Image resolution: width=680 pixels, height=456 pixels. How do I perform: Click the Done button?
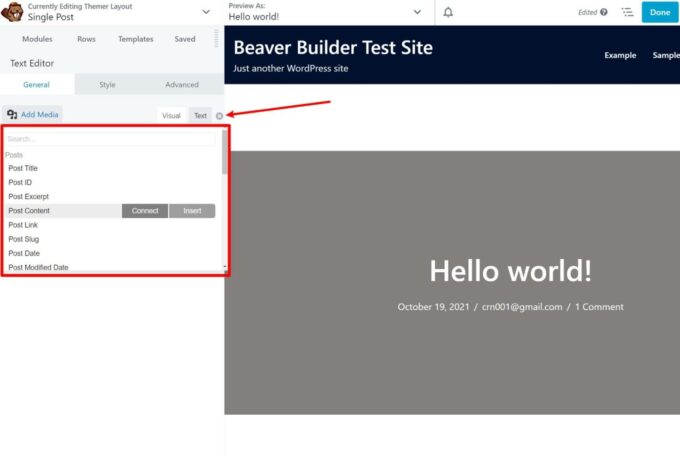click(660, 12)
